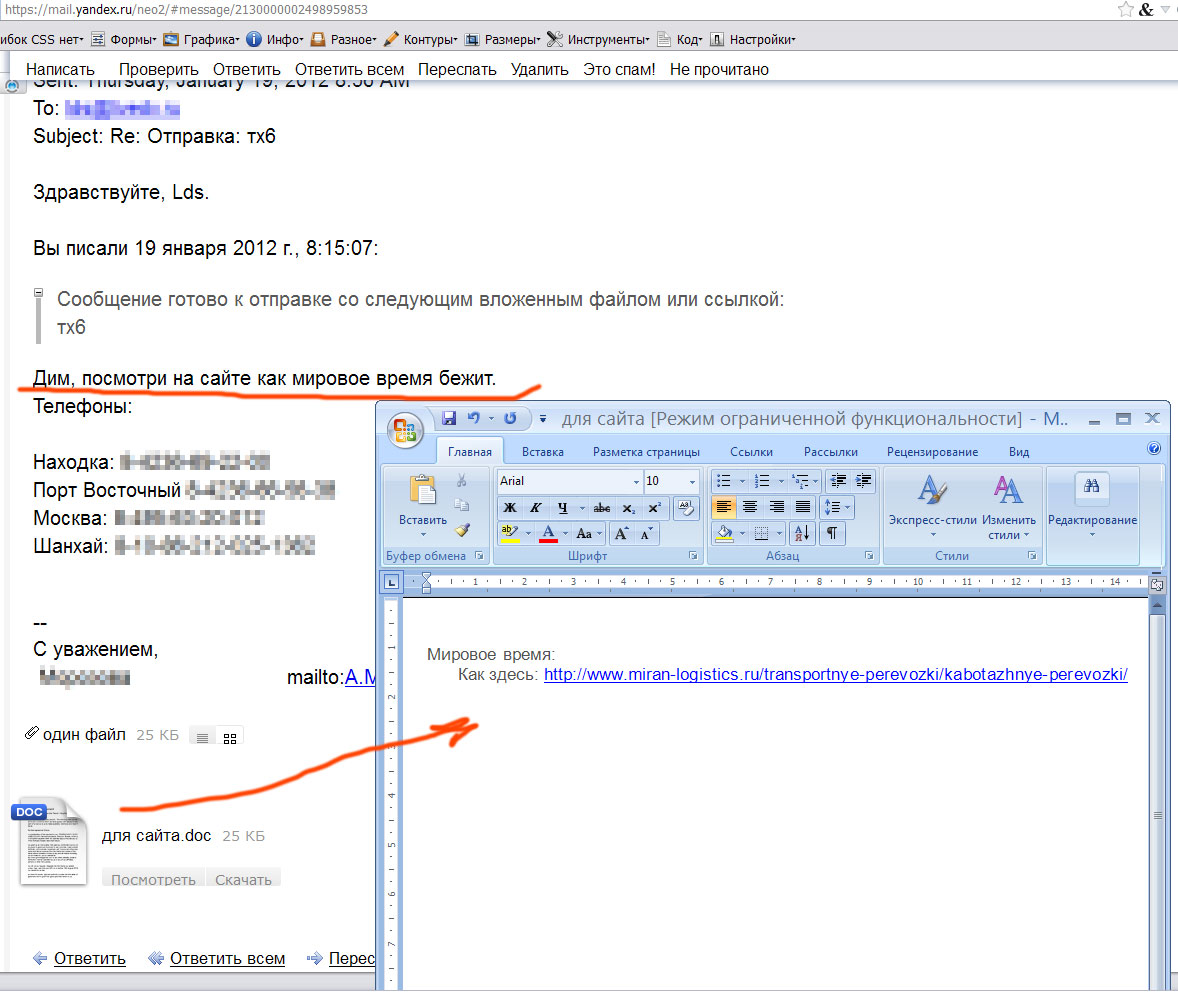Click the Paste clipboard icon

click(x=423, y=491)
